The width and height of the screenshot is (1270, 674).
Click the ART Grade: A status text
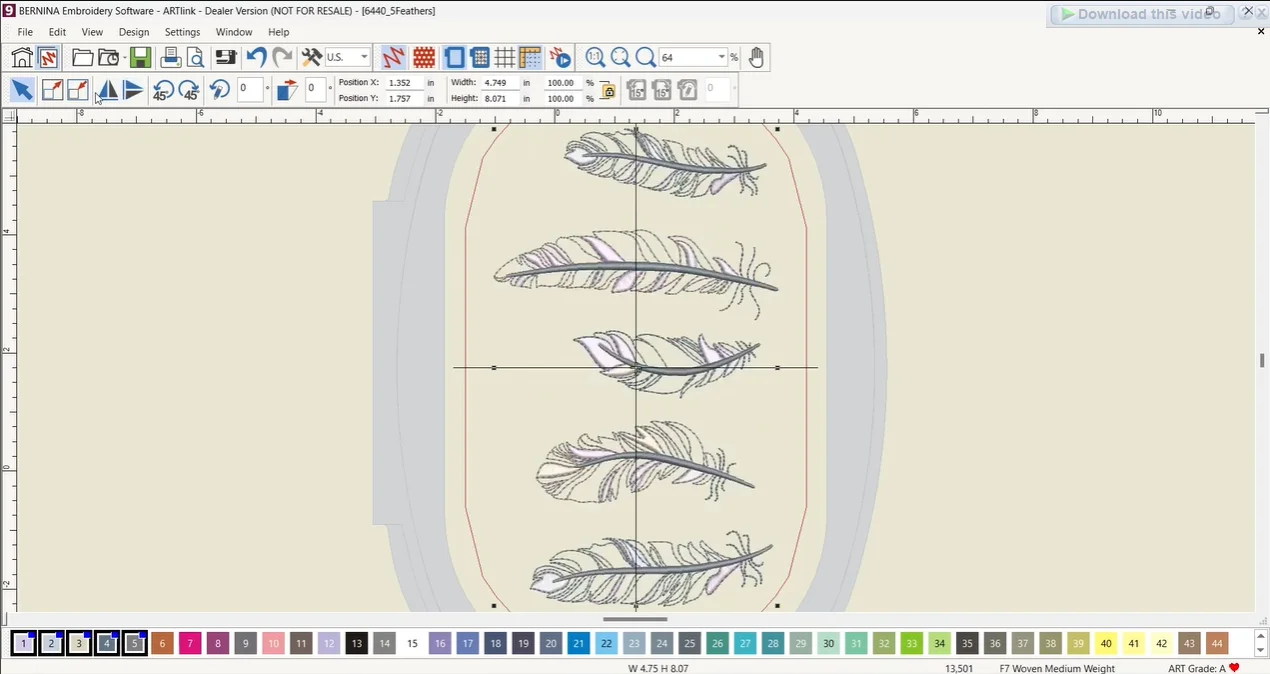coord(1197,668)
